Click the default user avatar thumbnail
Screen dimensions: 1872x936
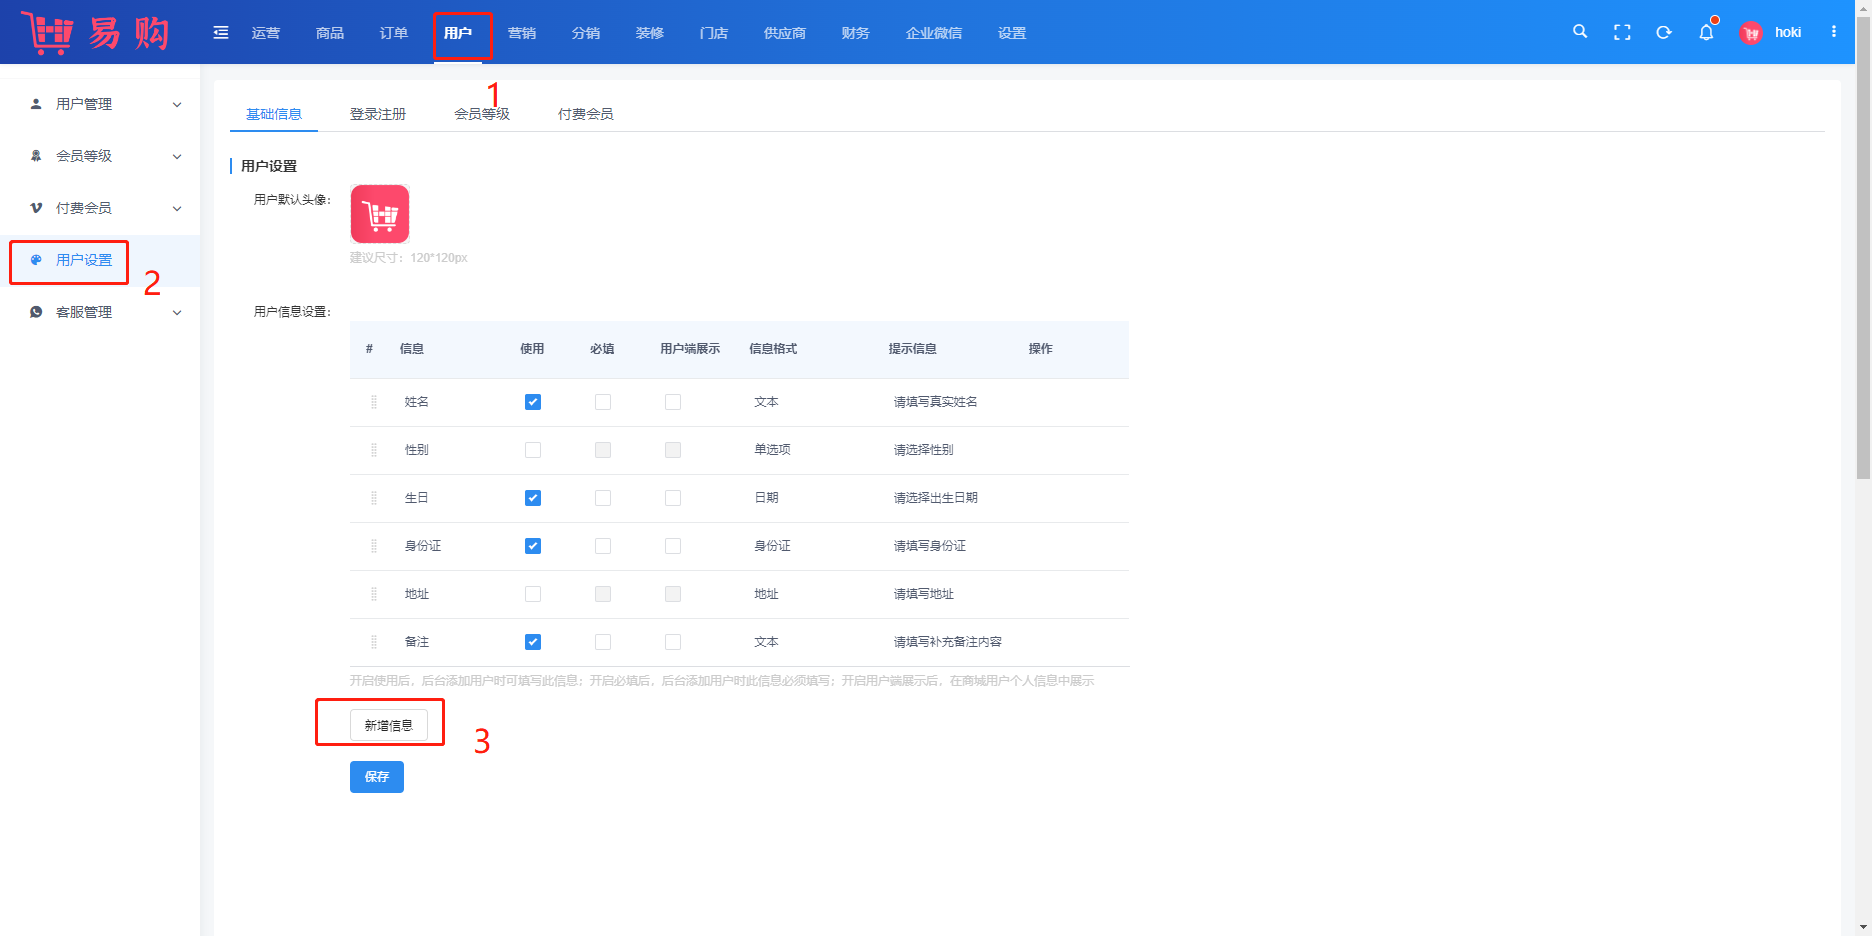pyautogui.click(x=380, y=214)
